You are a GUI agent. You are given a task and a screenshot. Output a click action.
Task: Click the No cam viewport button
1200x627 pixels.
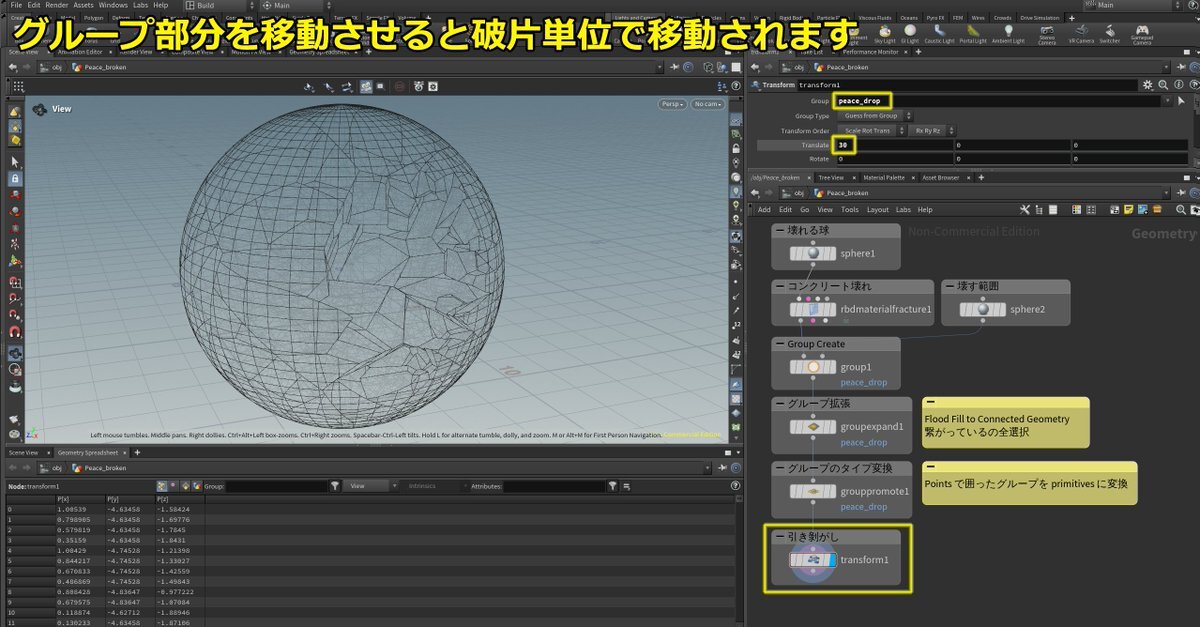707,104
